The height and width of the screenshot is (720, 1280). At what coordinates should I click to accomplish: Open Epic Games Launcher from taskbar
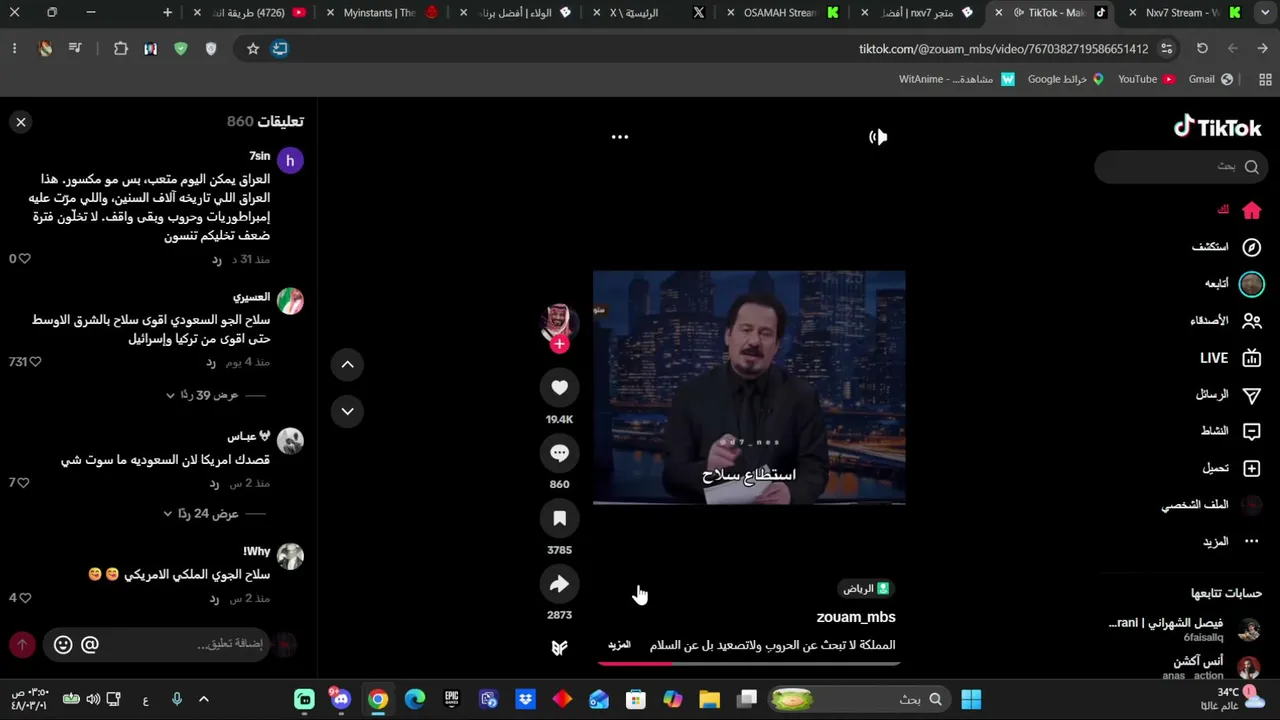(452, 699)
